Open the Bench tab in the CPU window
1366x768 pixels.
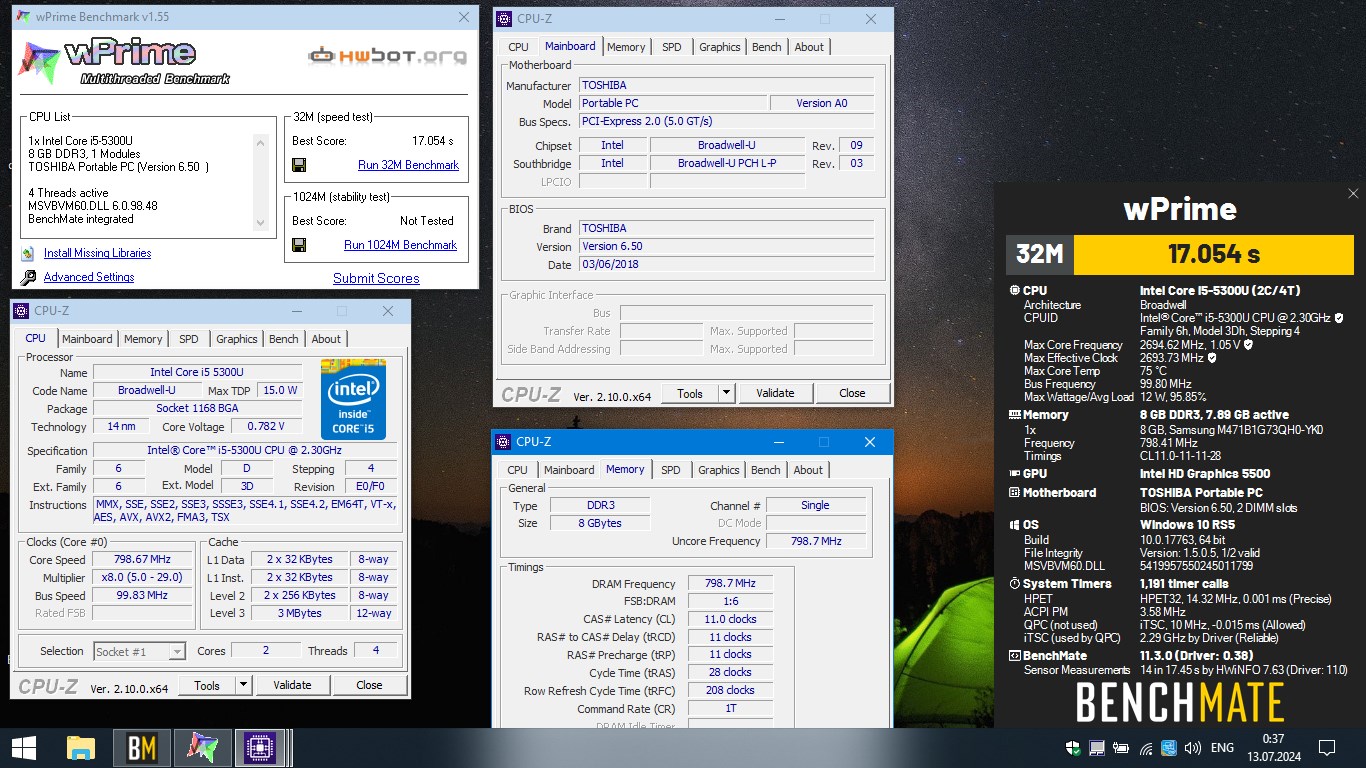coord(284,339)
